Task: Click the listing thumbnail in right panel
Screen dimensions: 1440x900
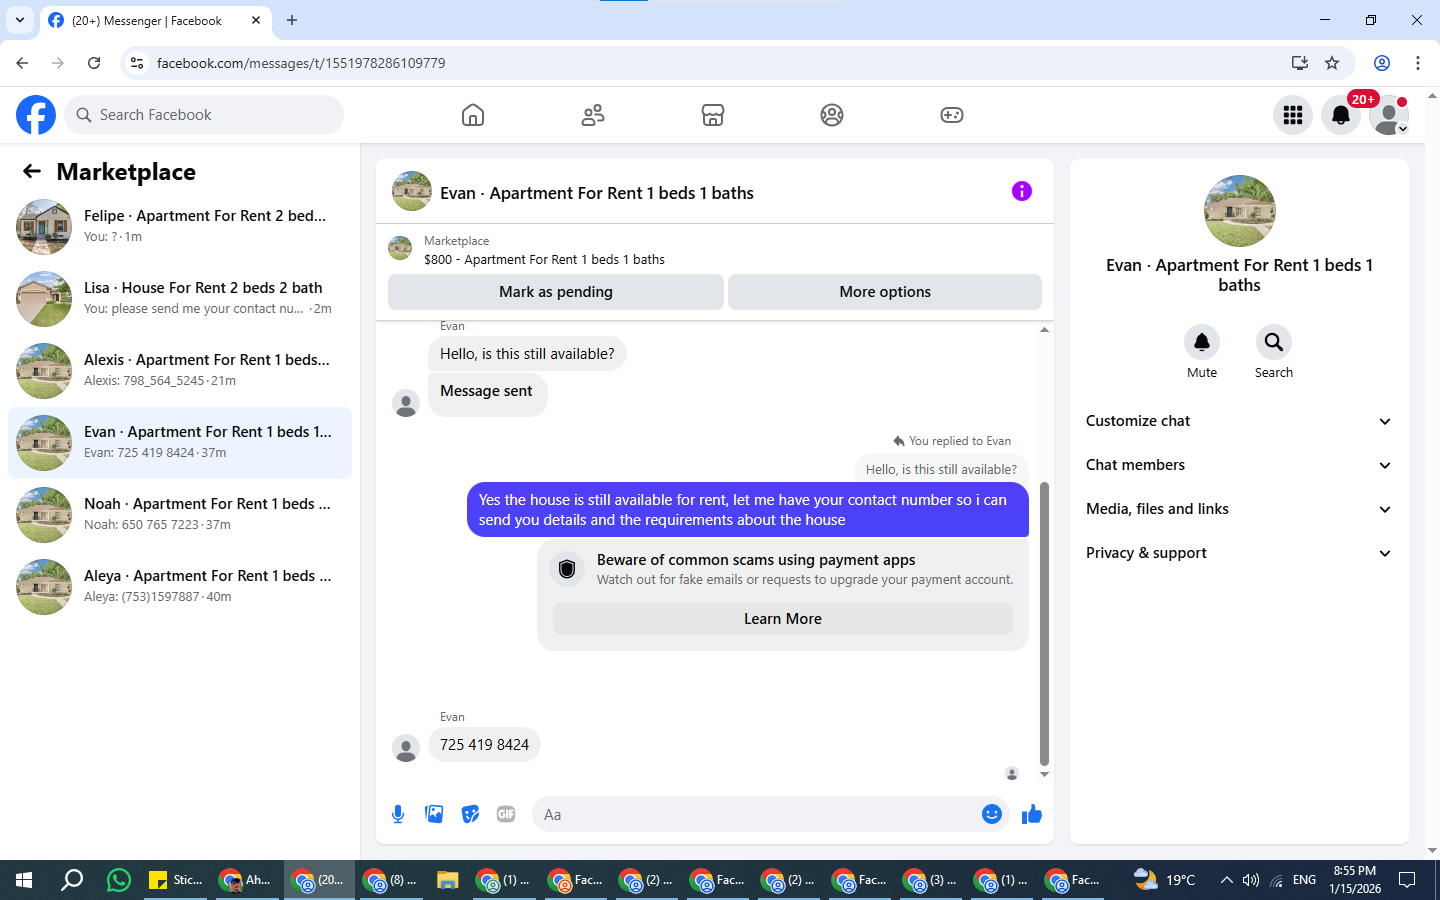Action: pyautogui.click(x=1240, y=211)
